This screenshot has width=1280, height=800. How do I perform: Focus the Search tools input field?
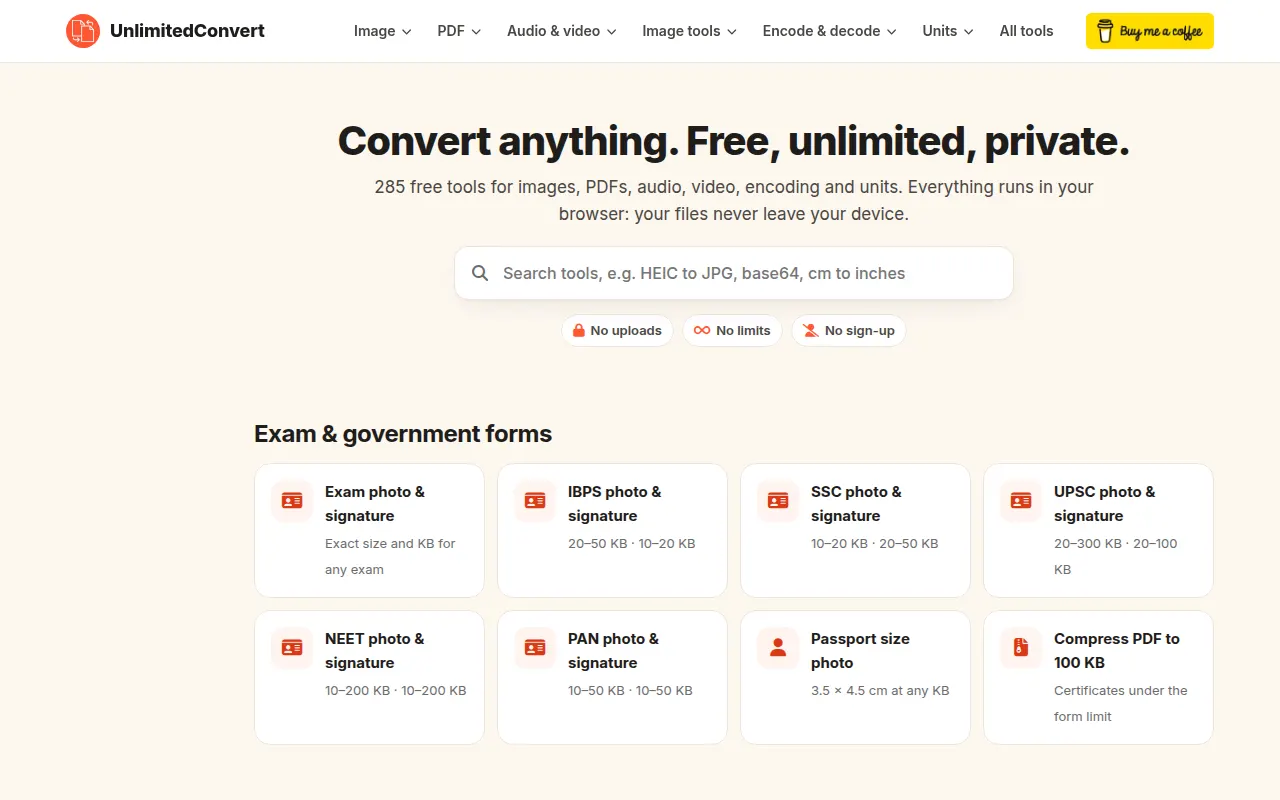coord(734,273)
